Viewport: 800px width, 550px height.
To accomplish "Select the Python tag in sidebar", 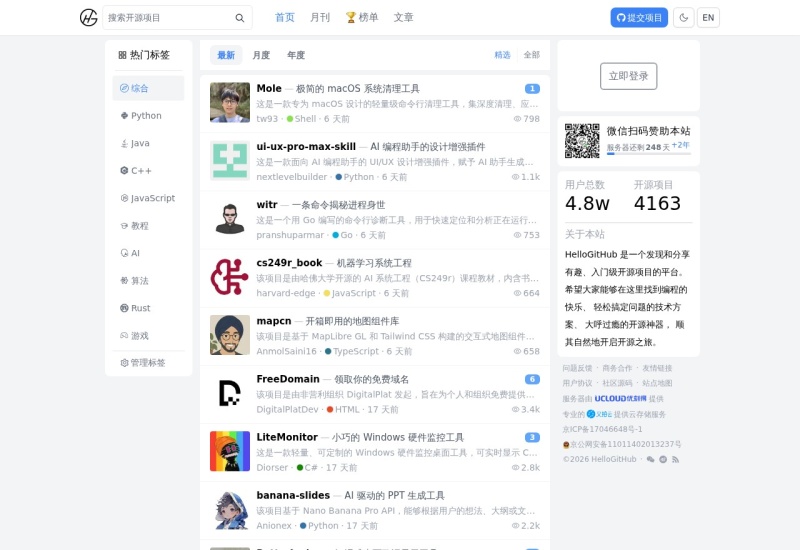I will coord(148,116).
